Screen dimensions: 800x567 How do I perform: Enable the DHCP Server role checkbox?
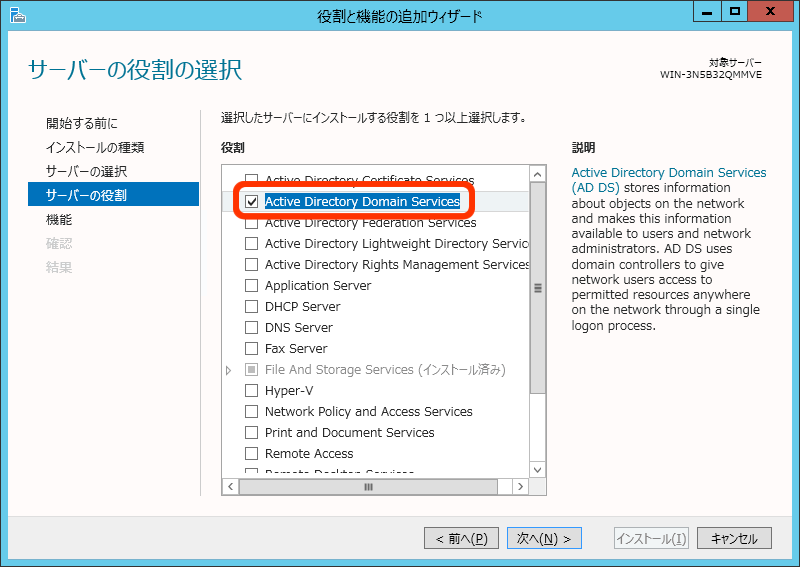point(252,306)
